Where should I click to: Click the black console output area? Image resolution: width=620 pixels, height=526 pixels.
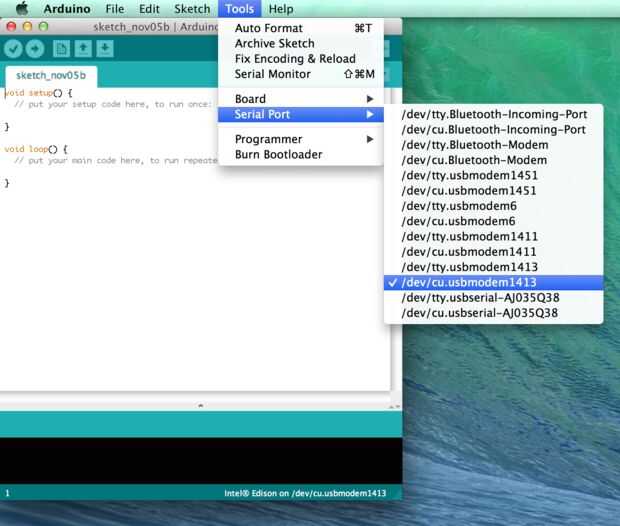(201, 460)
